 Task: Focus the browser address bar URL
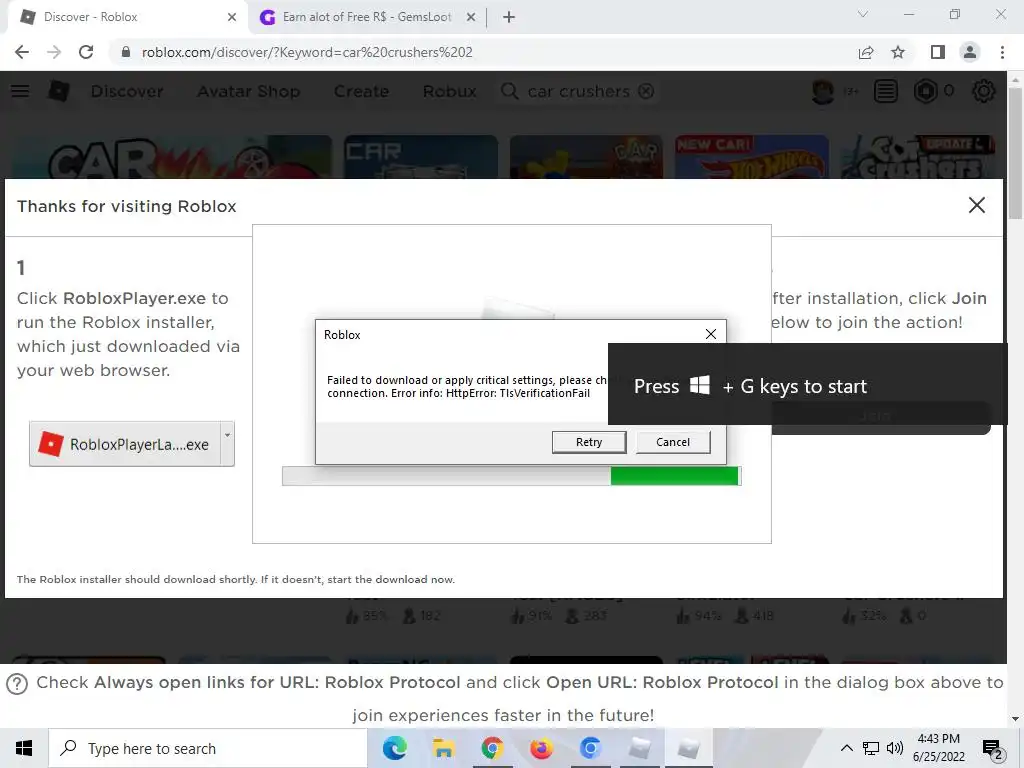click(x=307, y=52)
